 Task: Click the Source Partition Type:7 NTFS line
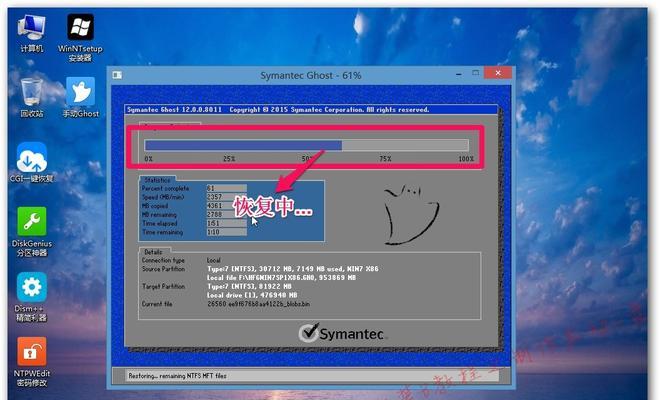(x=293, y=269)
